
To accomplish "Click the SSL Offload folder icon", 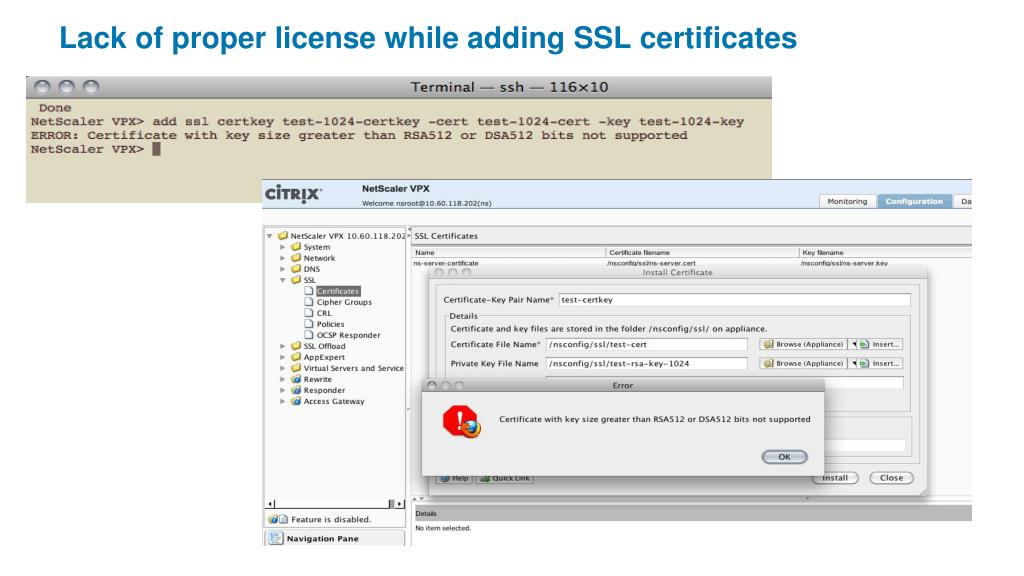I will [295, 346].
